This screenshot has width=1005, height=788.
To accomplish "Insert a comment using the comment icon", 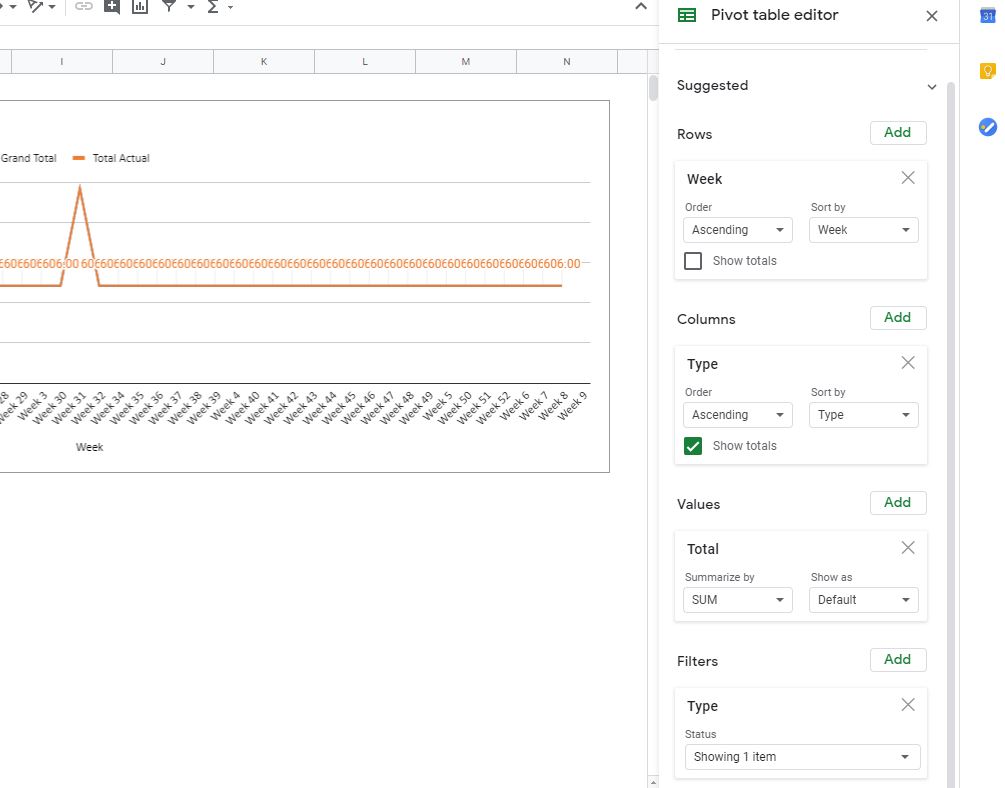I will (111, 7).
